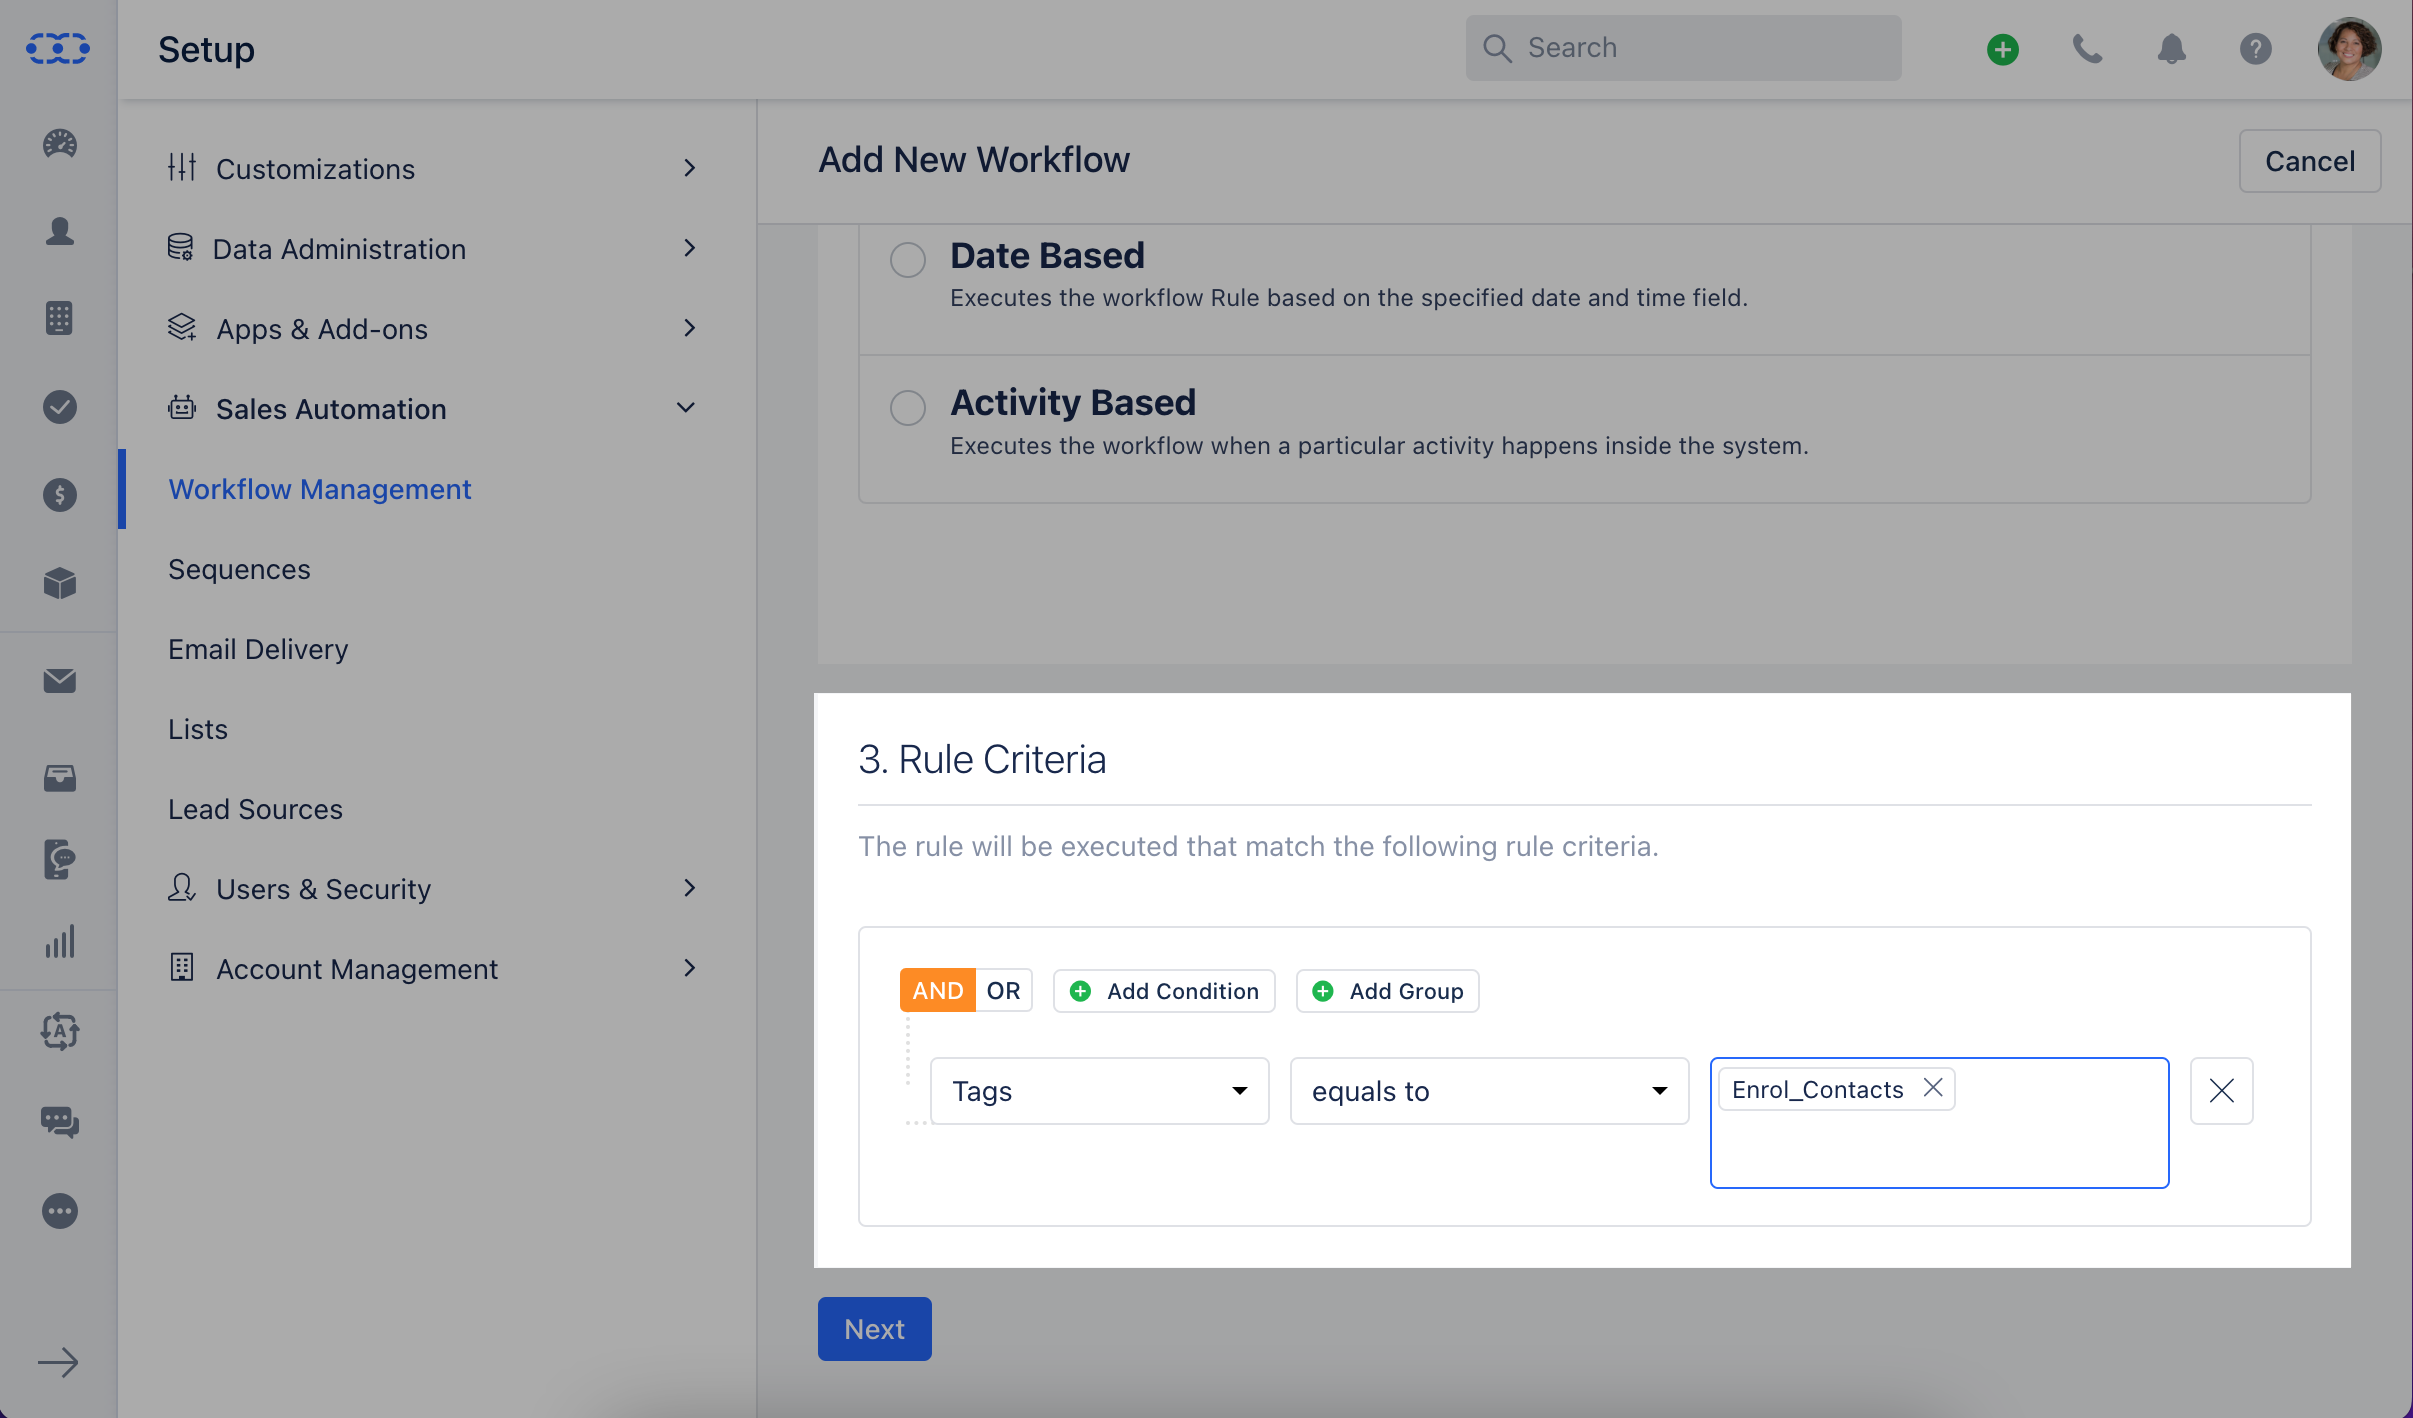Select the Date Based radio button
Image resolution: width=2413 pixels, height=1418 pixels.
click(908, 260)
